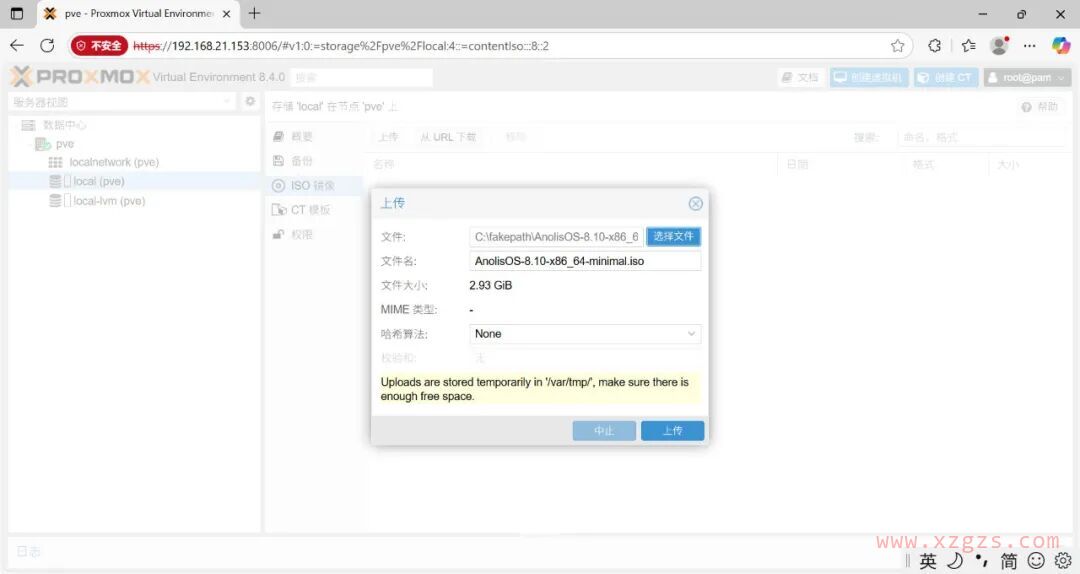The width and height of the screenshot is (1080, 574).
Task: Click browser refresh icon
Action: [x=47, y=45]
